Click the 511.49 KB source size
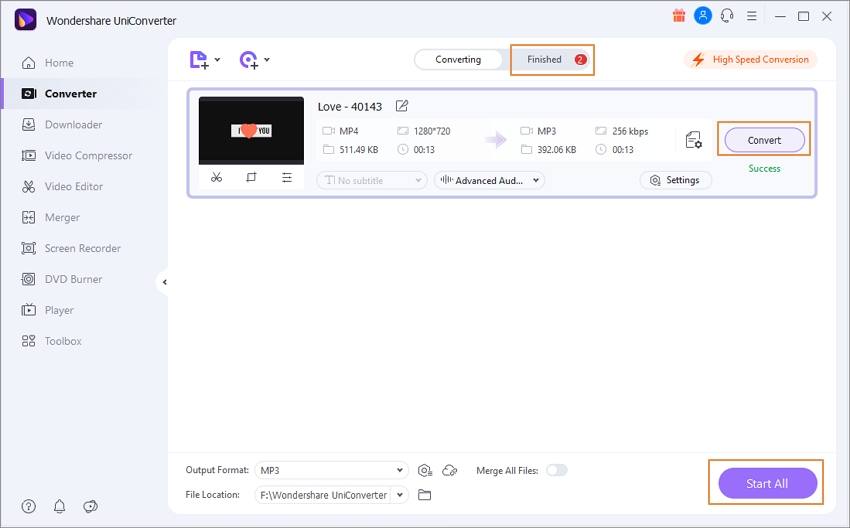The width and height of the screenshot is (850, 528). (358, 150)
